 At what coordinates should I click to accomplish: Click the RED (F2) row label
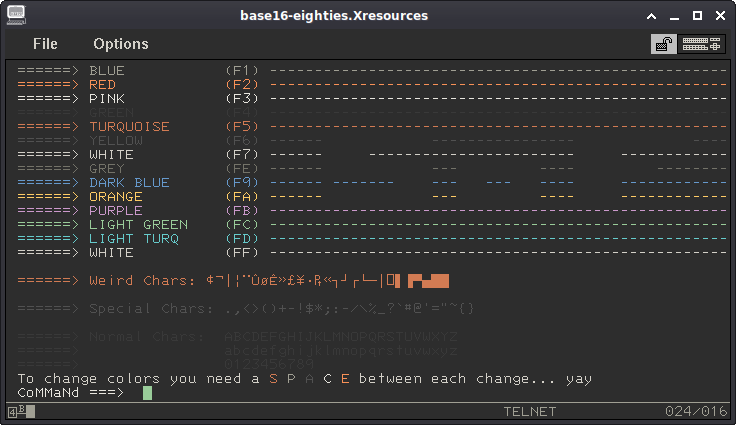pyautogui.click(x=102, y=85)
